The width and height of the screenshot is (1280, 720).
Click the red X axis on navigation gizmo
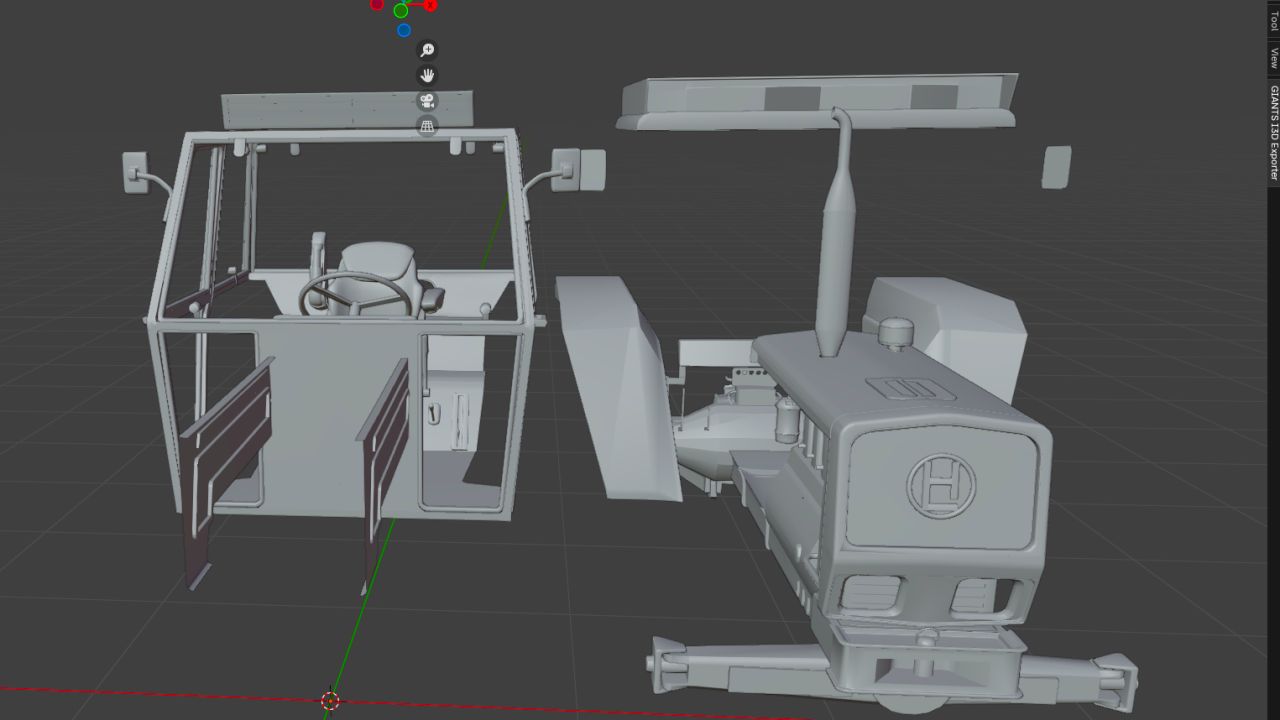[x=430, y=5]
